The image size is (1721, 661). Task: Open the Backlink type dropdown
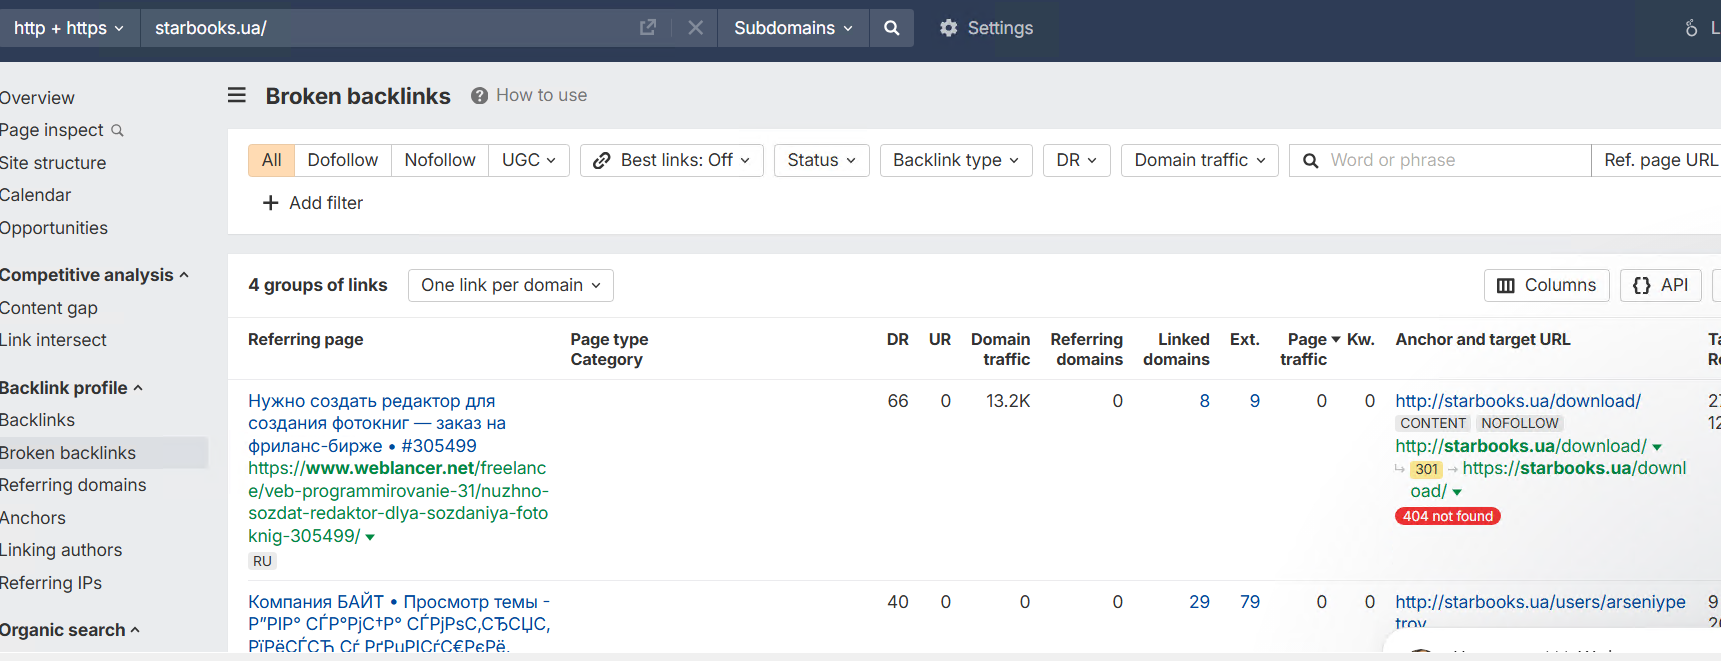point(955,160)
